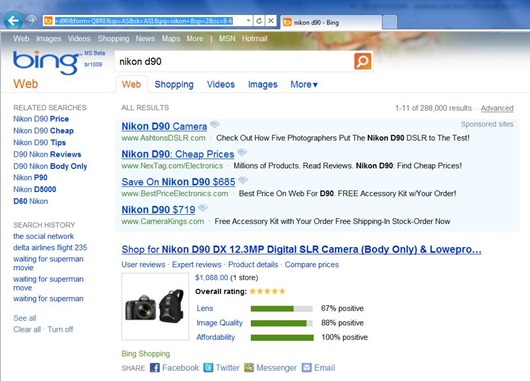Image resolution: width=530 pixels, height=381 pixels.
Task: Open the 'Nikon D90 Camera' sponsored result
Action: (164, 126)
